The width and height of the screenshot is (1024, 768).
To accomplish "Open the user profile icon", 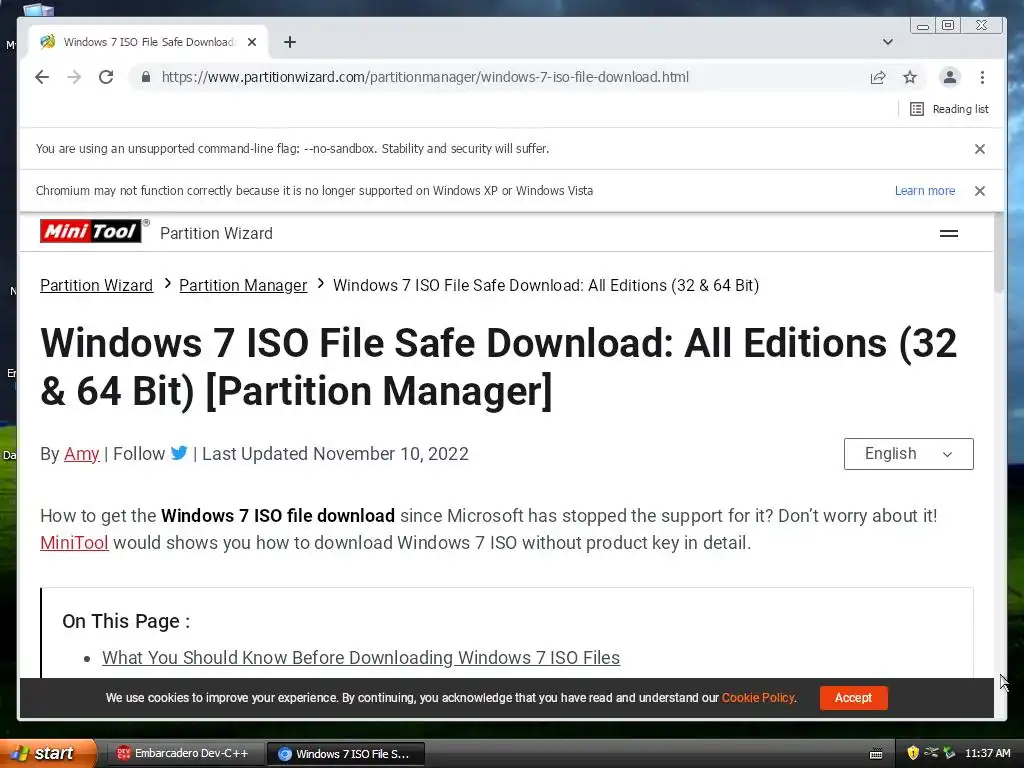I will point(950,77).
